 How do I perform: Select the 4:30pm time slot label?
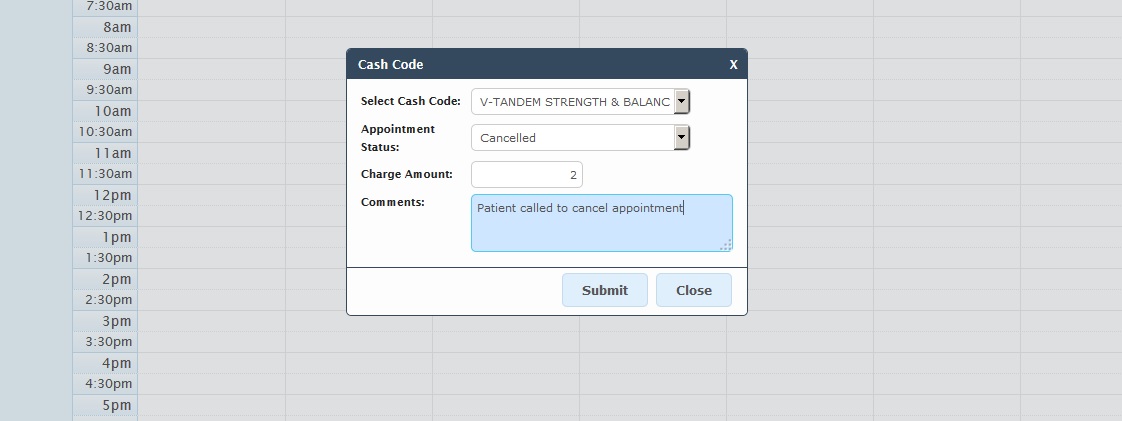pyautogui.click(x=108, y=384)
